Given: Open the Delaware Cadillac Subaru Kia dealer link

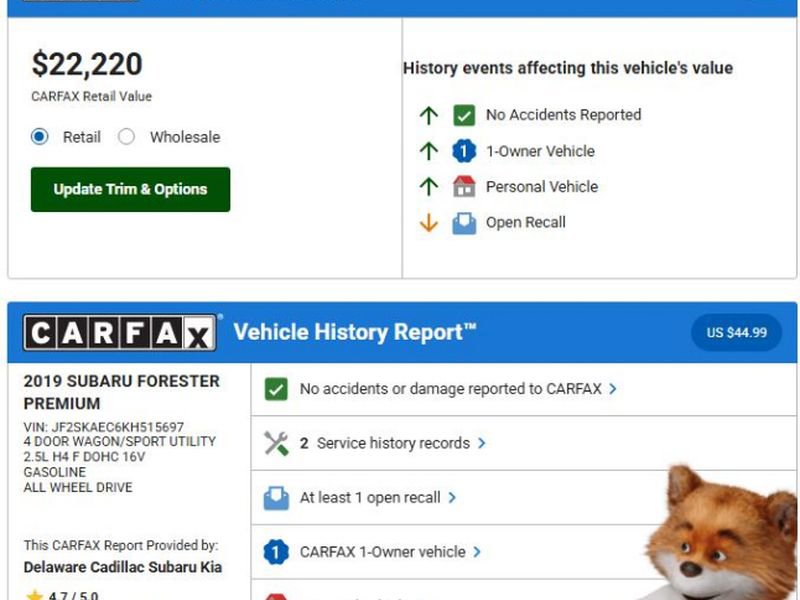Looking at the screenshot, I should click(123, 567).
